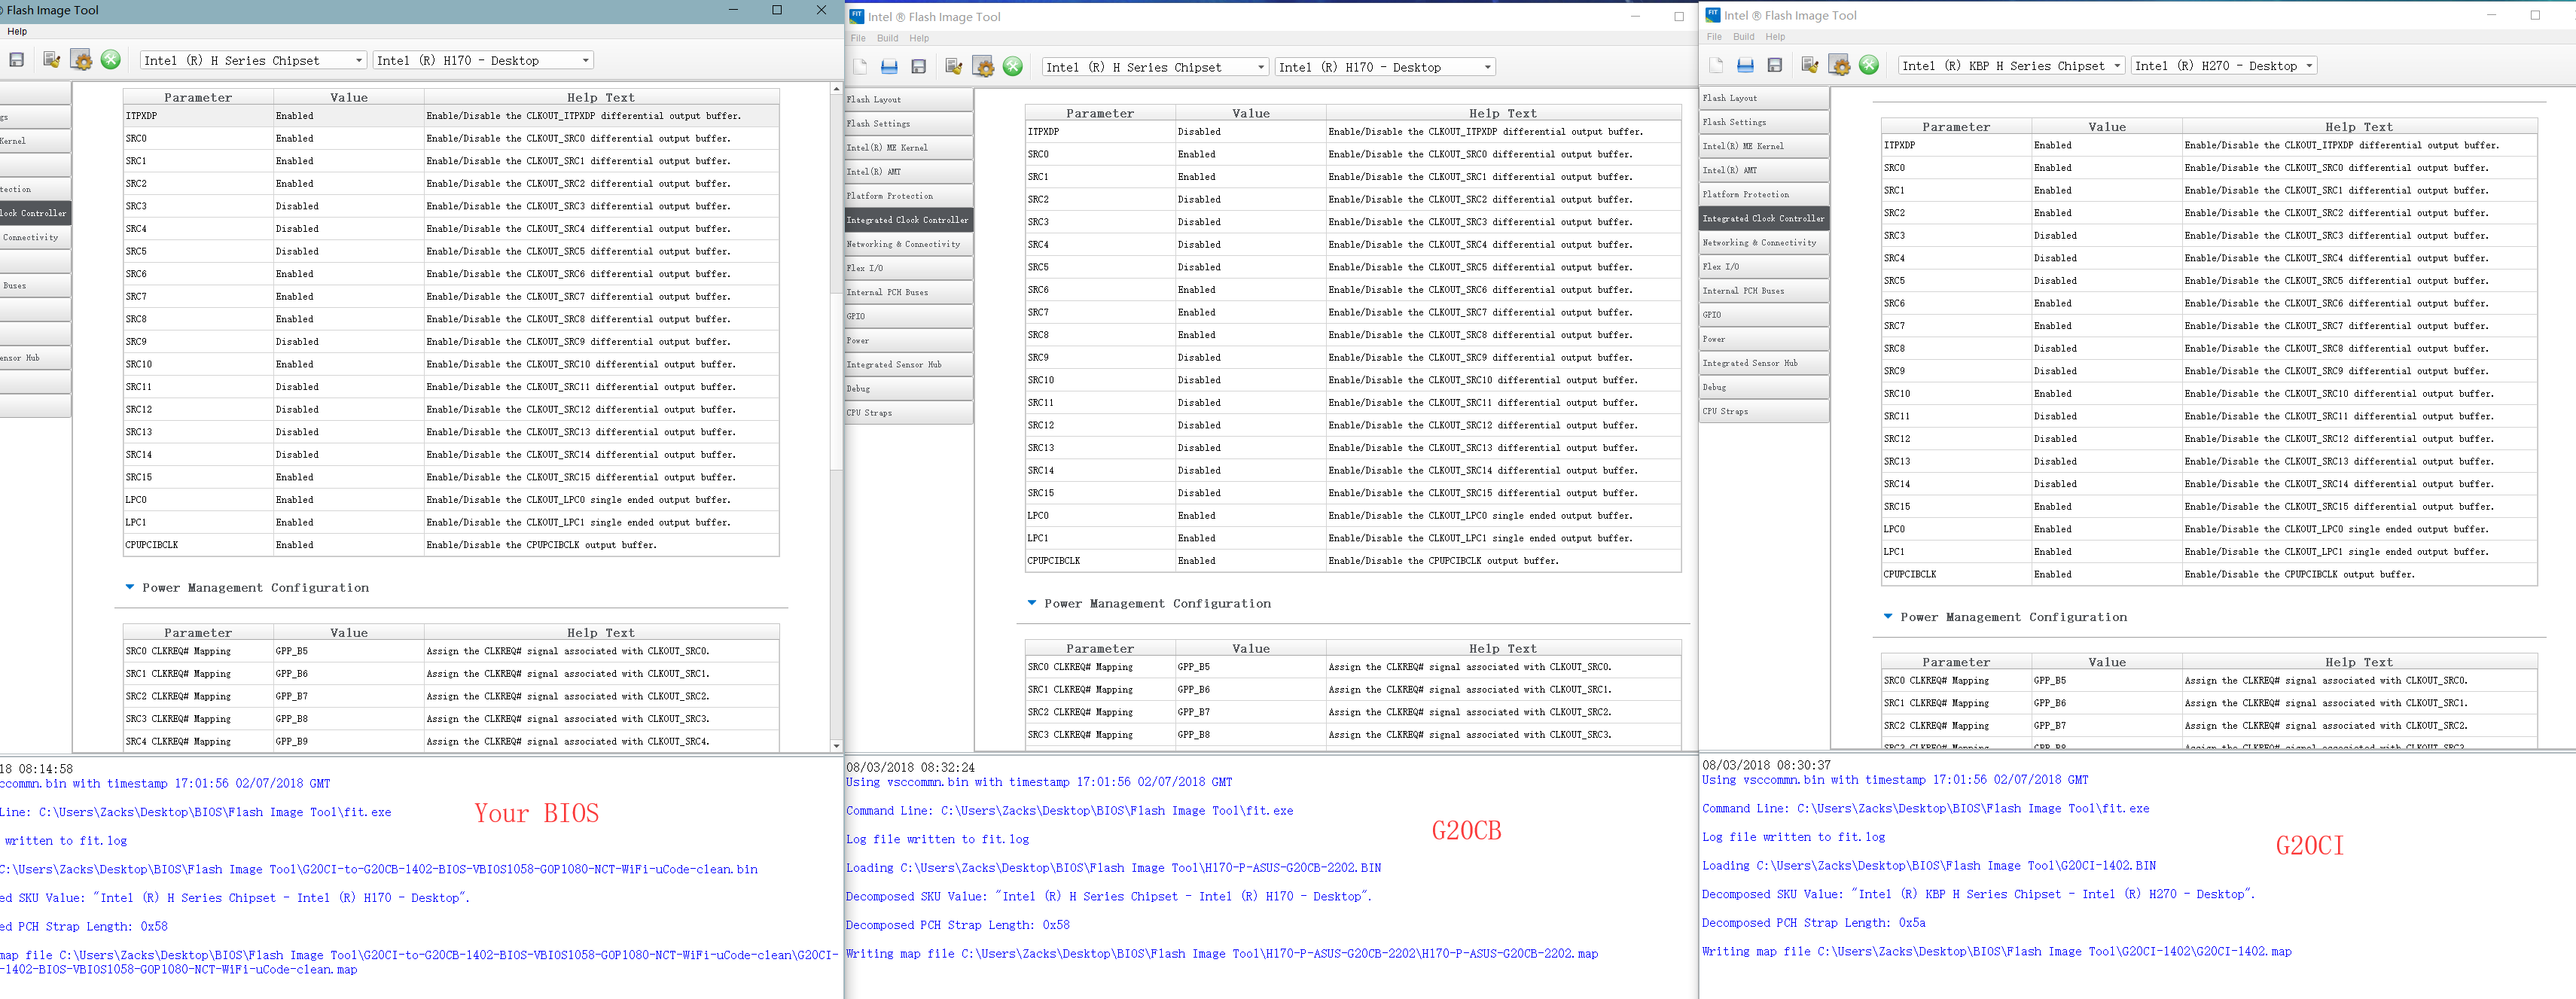Click the Open file icon in the middle window
The height and width of the screenshot is (999, 2576).
coord(889,67)
